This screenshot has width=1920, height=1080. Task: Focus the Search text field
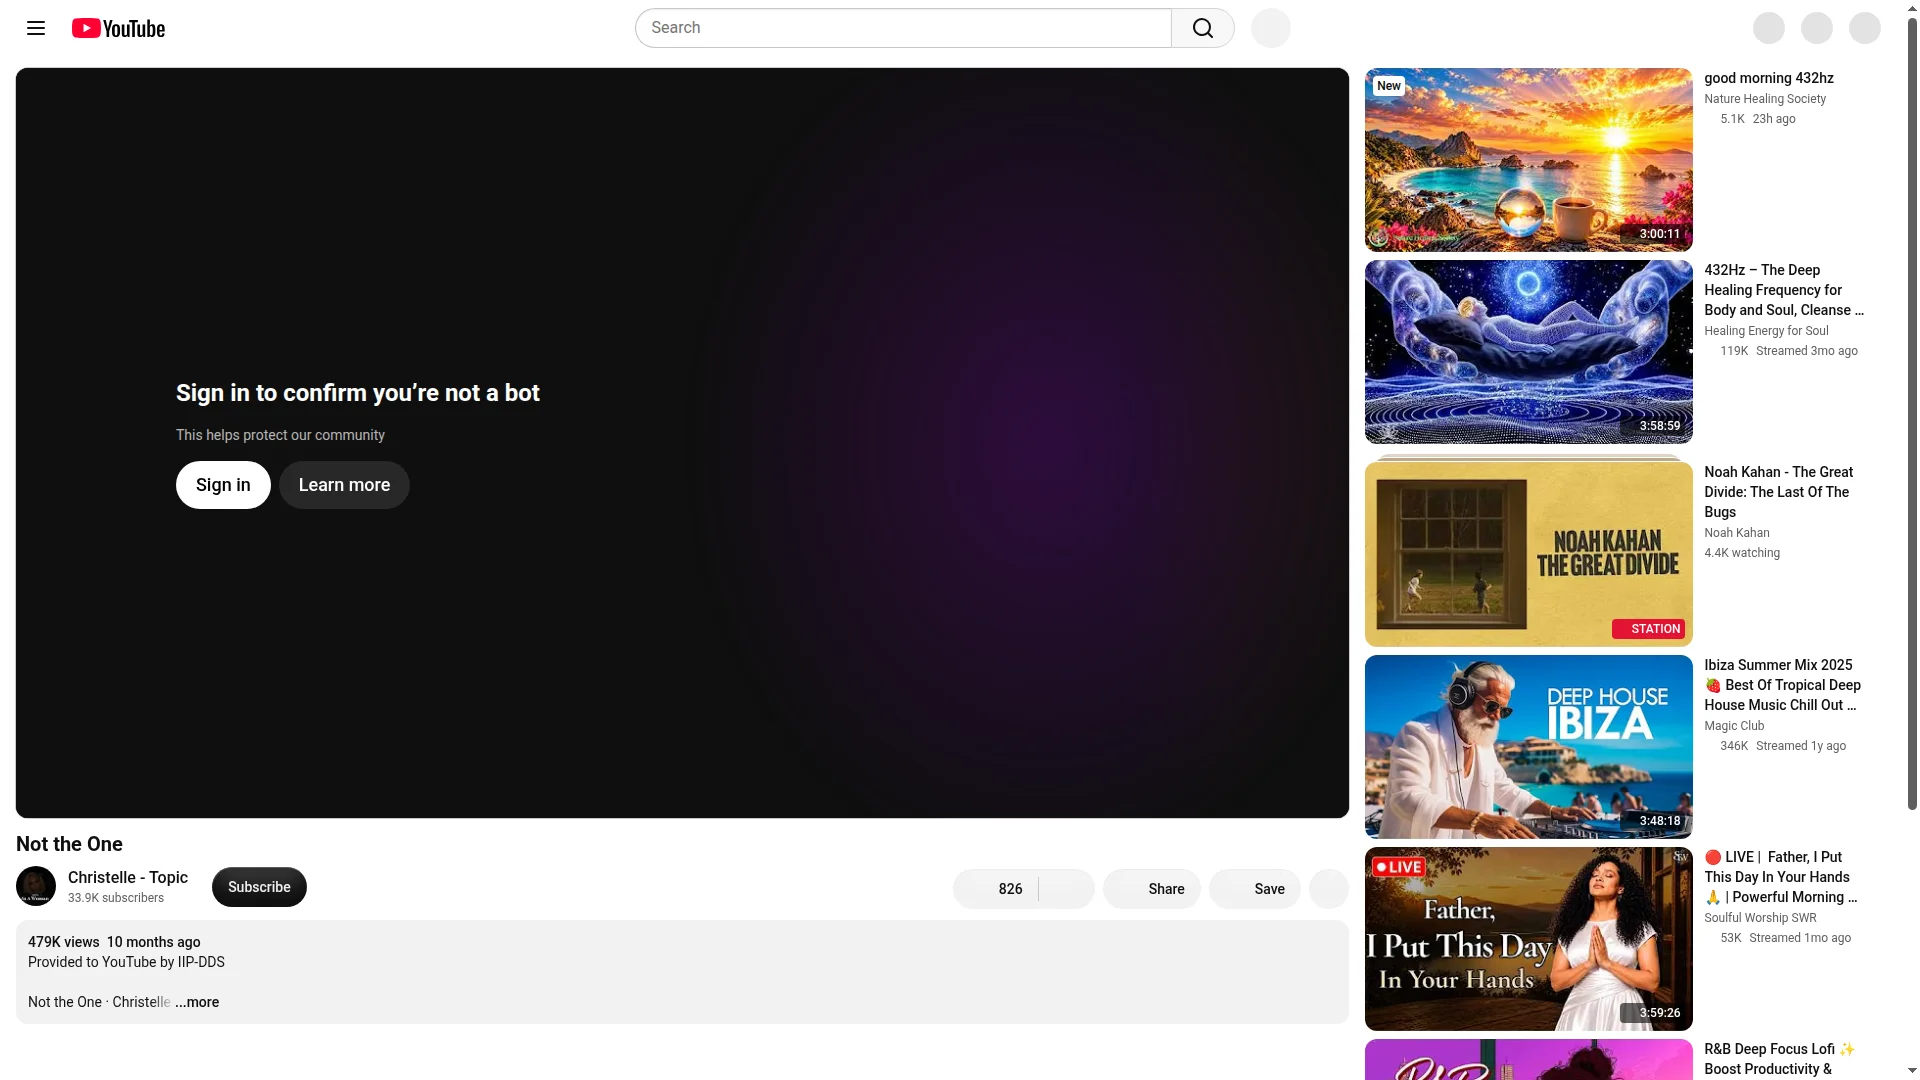point(903,28)
